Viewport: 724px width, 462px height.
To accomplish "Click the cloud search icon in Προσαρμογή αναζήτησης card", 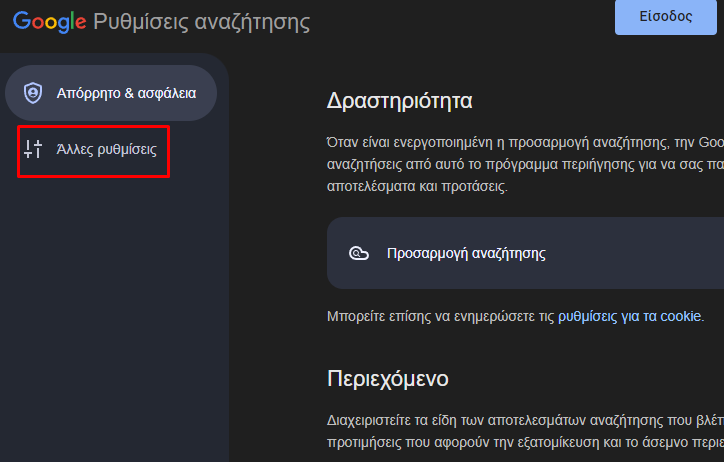I will [359, 253].
